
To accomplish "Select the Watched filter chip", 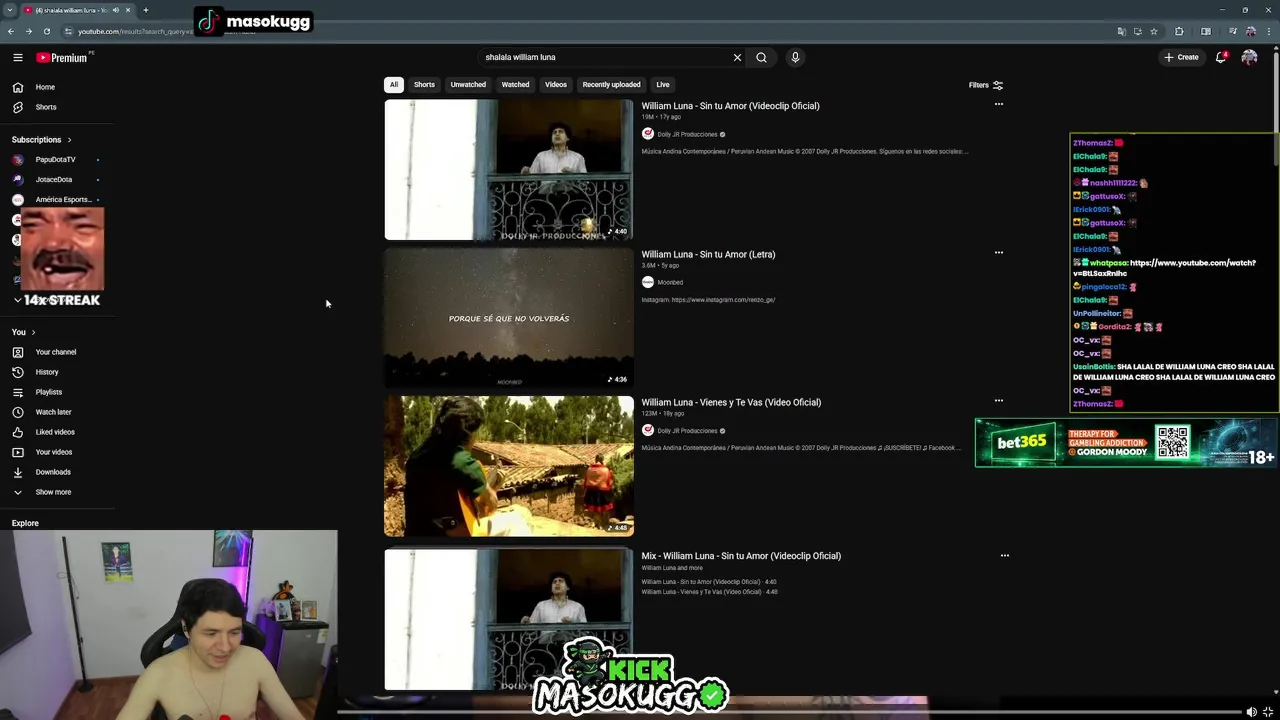I will click(x=515, y=85).
